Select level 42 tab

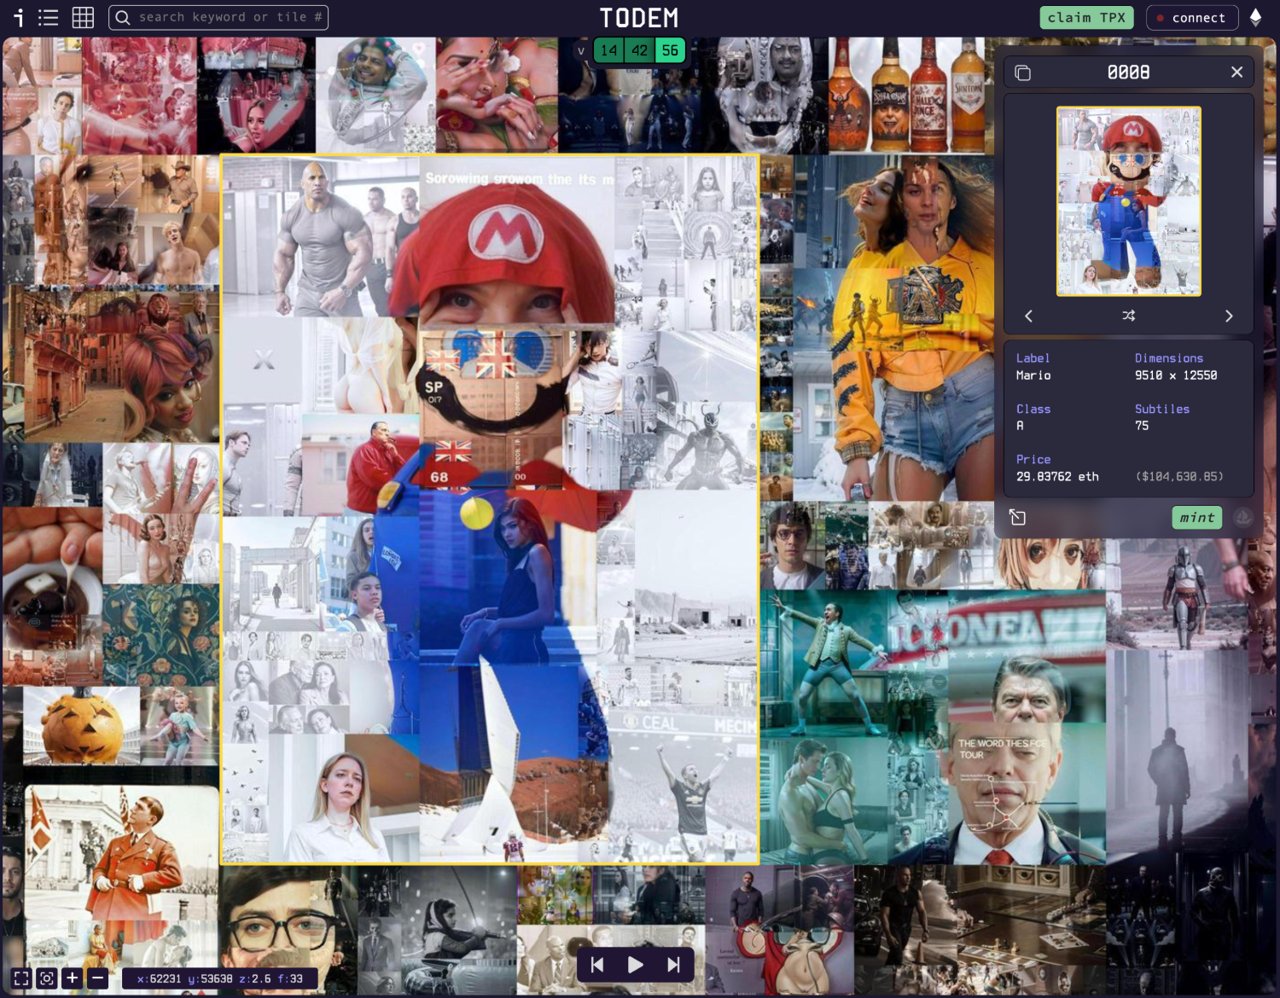(639, 50)
